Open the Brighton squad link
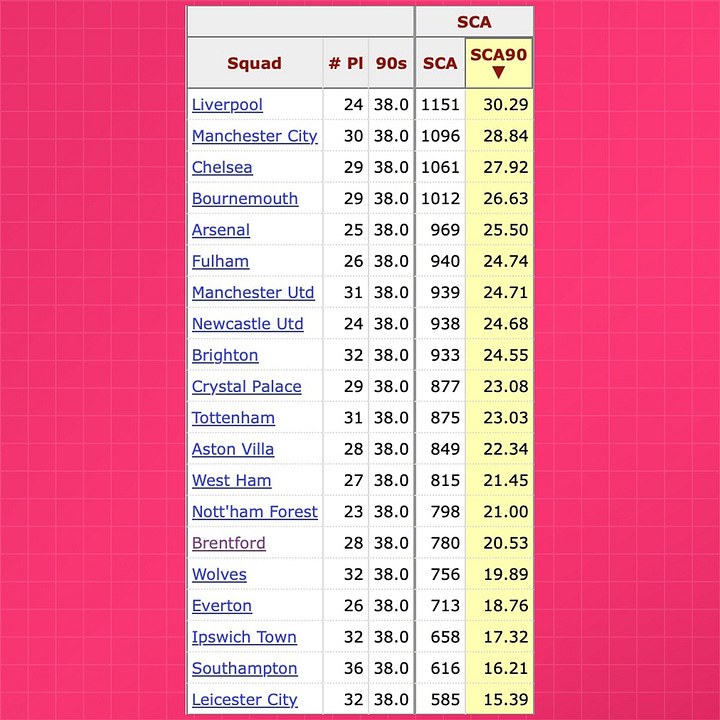Viewport: 720px width, 720px height. click(x=225, y=355)
